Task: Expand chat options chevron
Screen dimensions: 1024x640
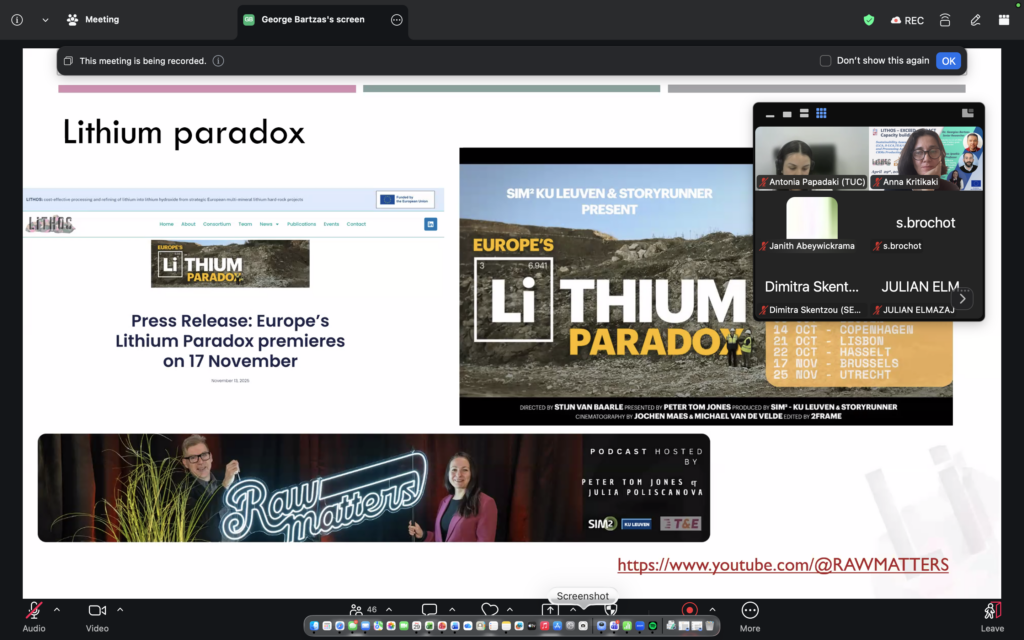Action: (x=452, y=610)
